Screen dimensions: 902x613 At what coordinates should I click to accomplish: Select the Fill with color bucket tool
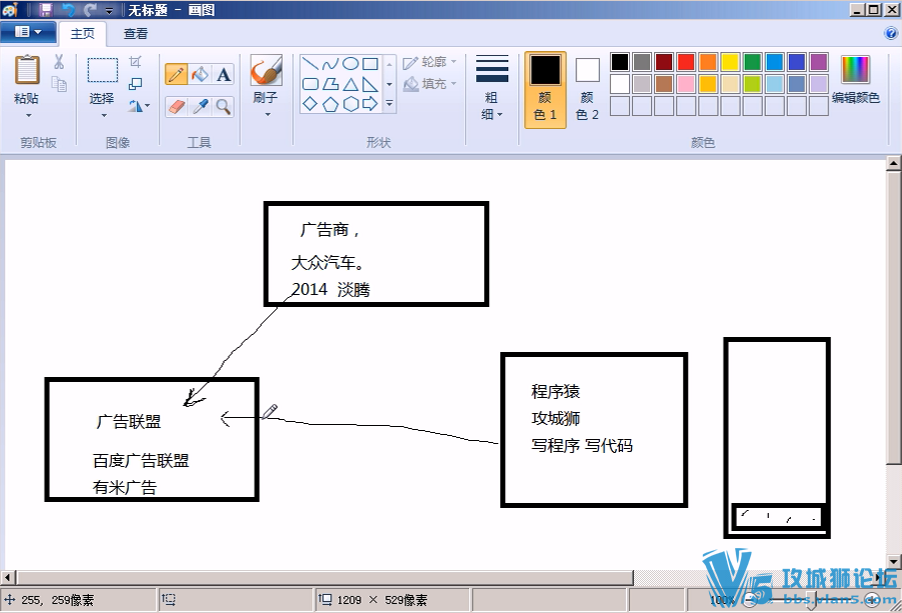pos(200,74)
